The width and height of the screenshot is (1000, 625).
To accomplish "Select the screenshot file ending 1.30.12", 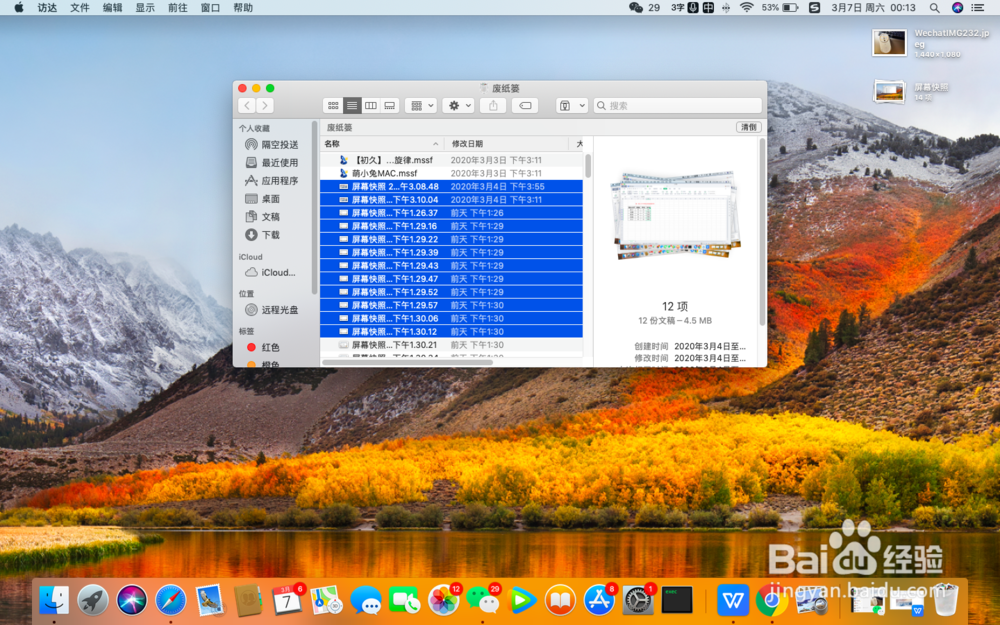I will click(452, 332).
